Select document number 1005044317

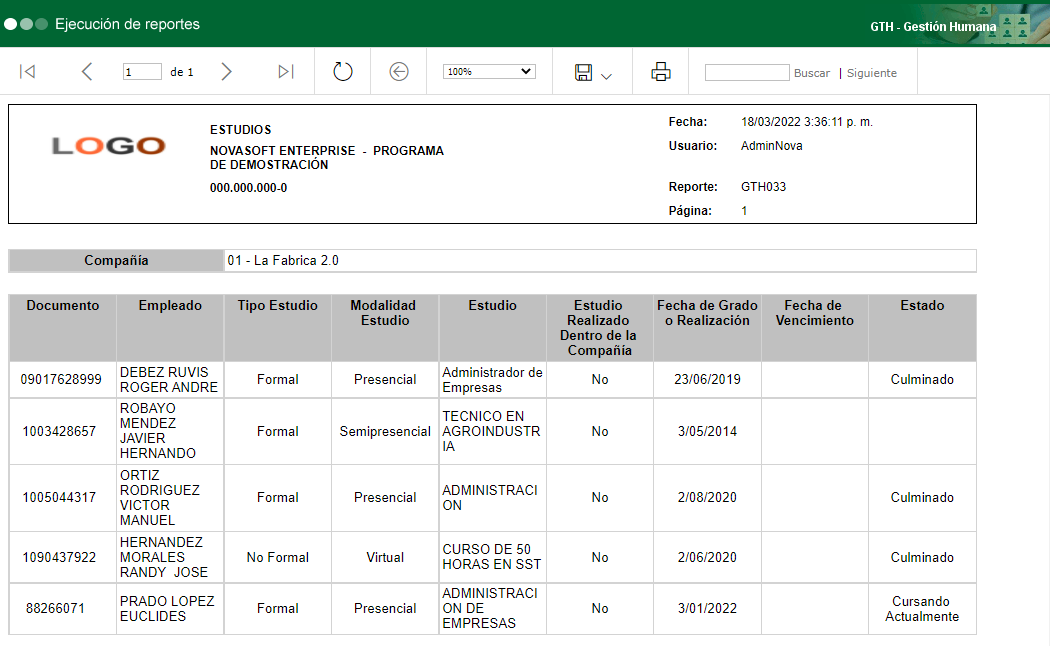[60, 498]
